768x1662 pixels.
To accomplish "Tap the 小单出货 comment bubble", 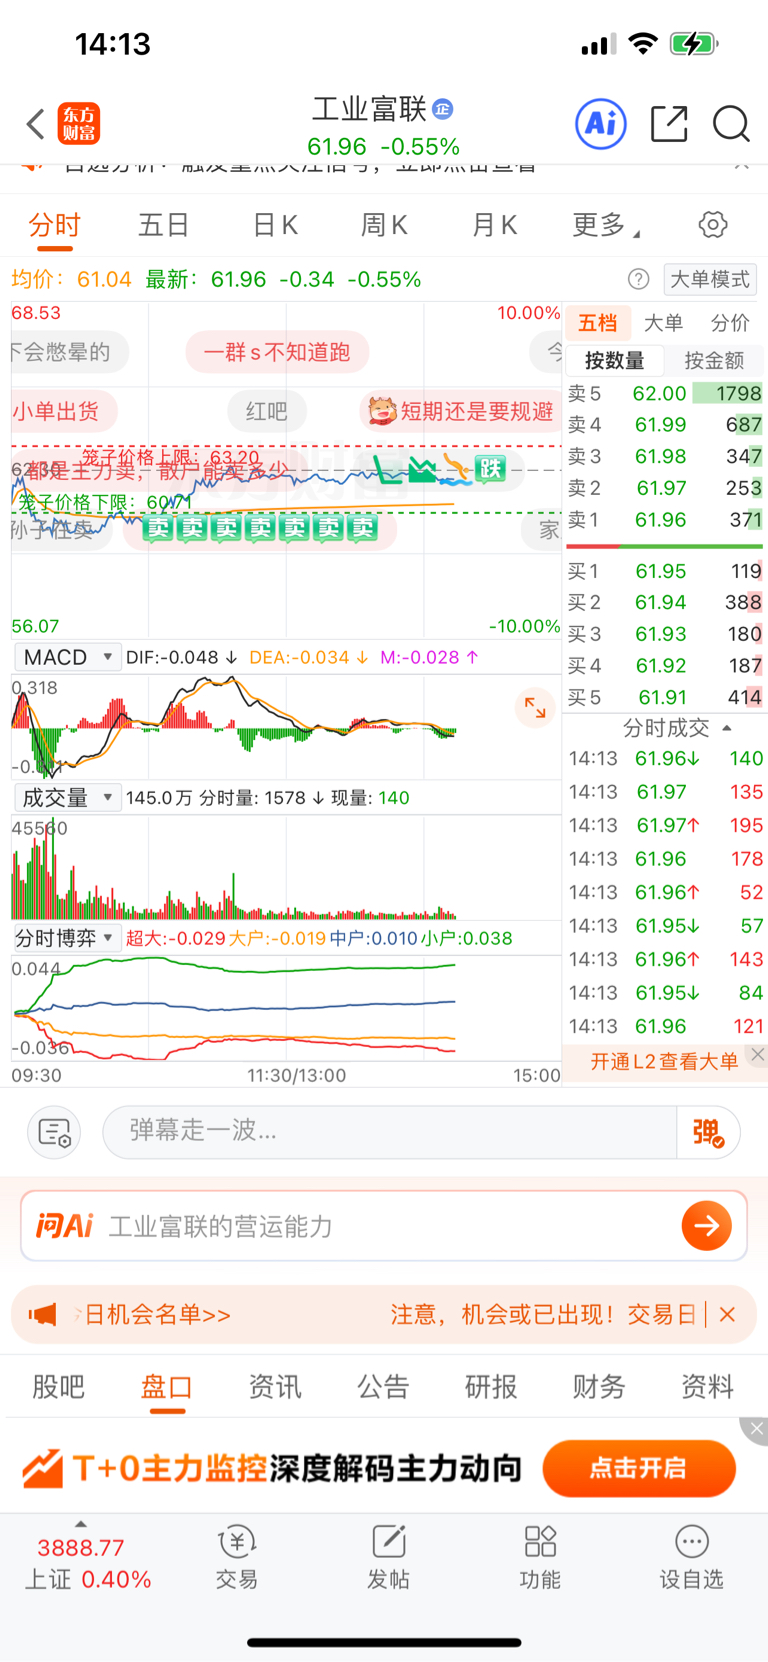I will (x=62, y=411).
